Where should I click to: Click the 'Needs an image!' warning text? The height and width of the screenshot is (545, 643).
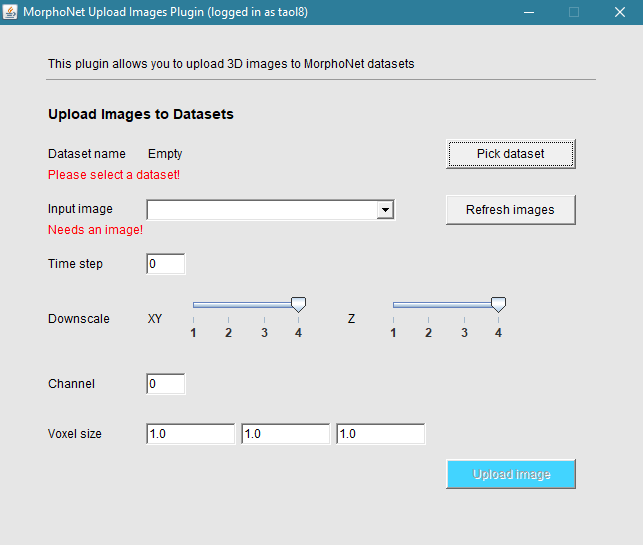(96, 230)
